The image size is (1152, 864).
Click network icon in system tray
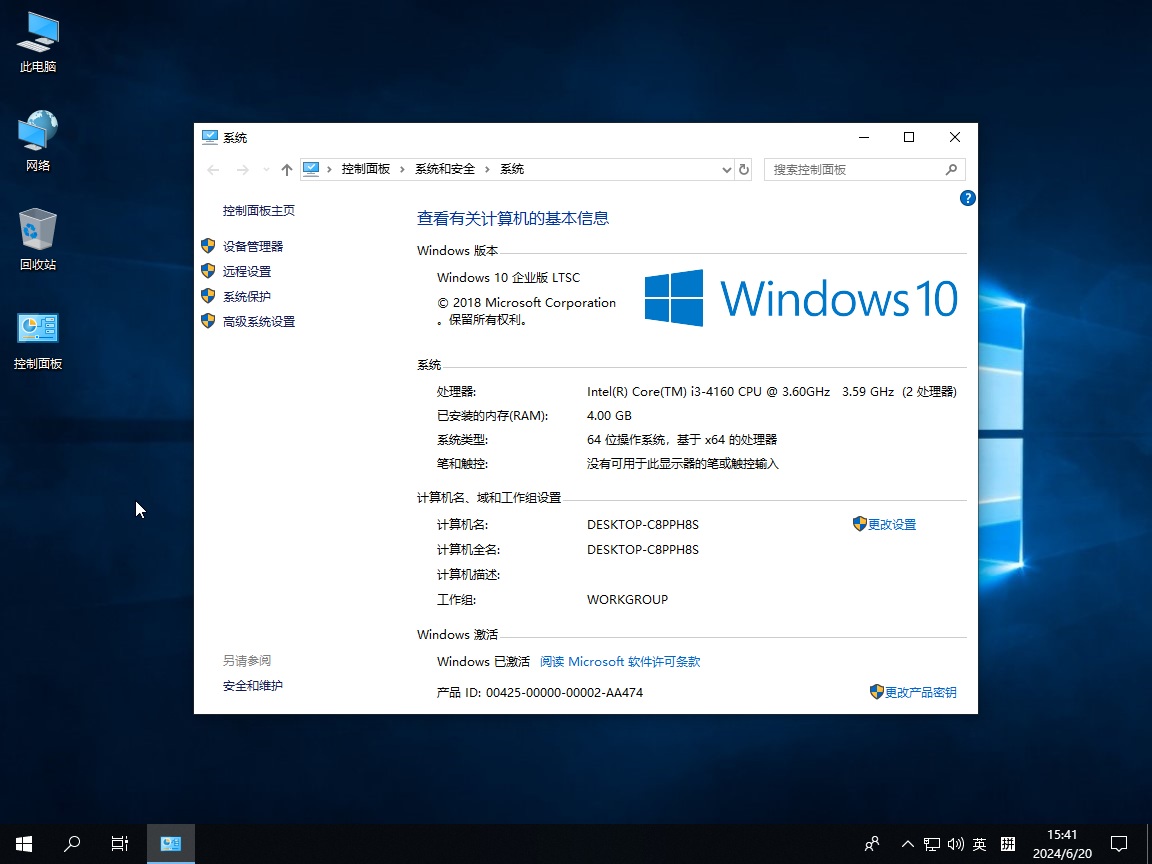pos(932,843)
